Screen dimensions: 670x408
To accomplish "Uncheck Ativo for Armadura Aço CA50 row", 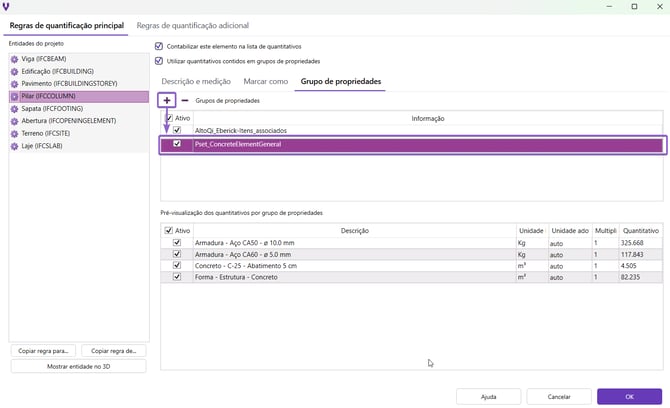I will click(x=177, y=242).
